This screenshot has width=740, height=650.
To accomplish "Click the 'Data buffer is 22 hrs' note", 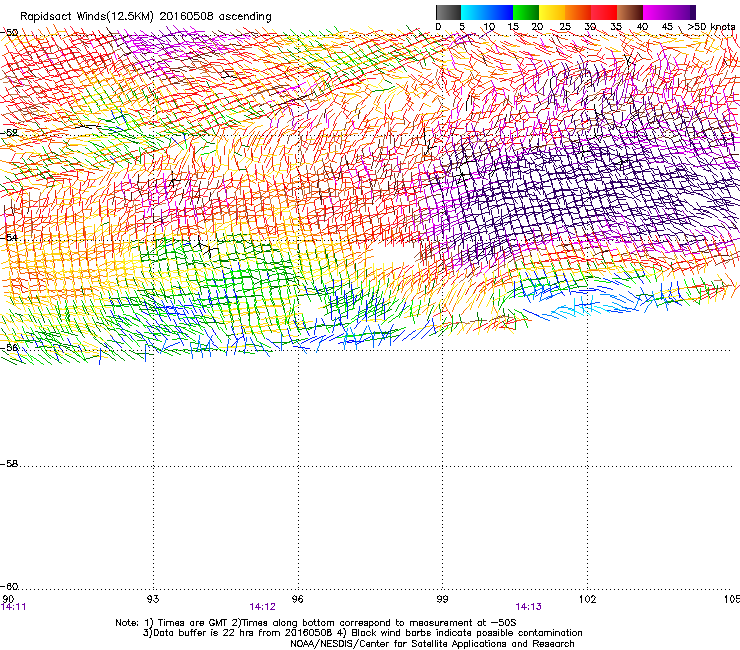I will click(362, 633).
